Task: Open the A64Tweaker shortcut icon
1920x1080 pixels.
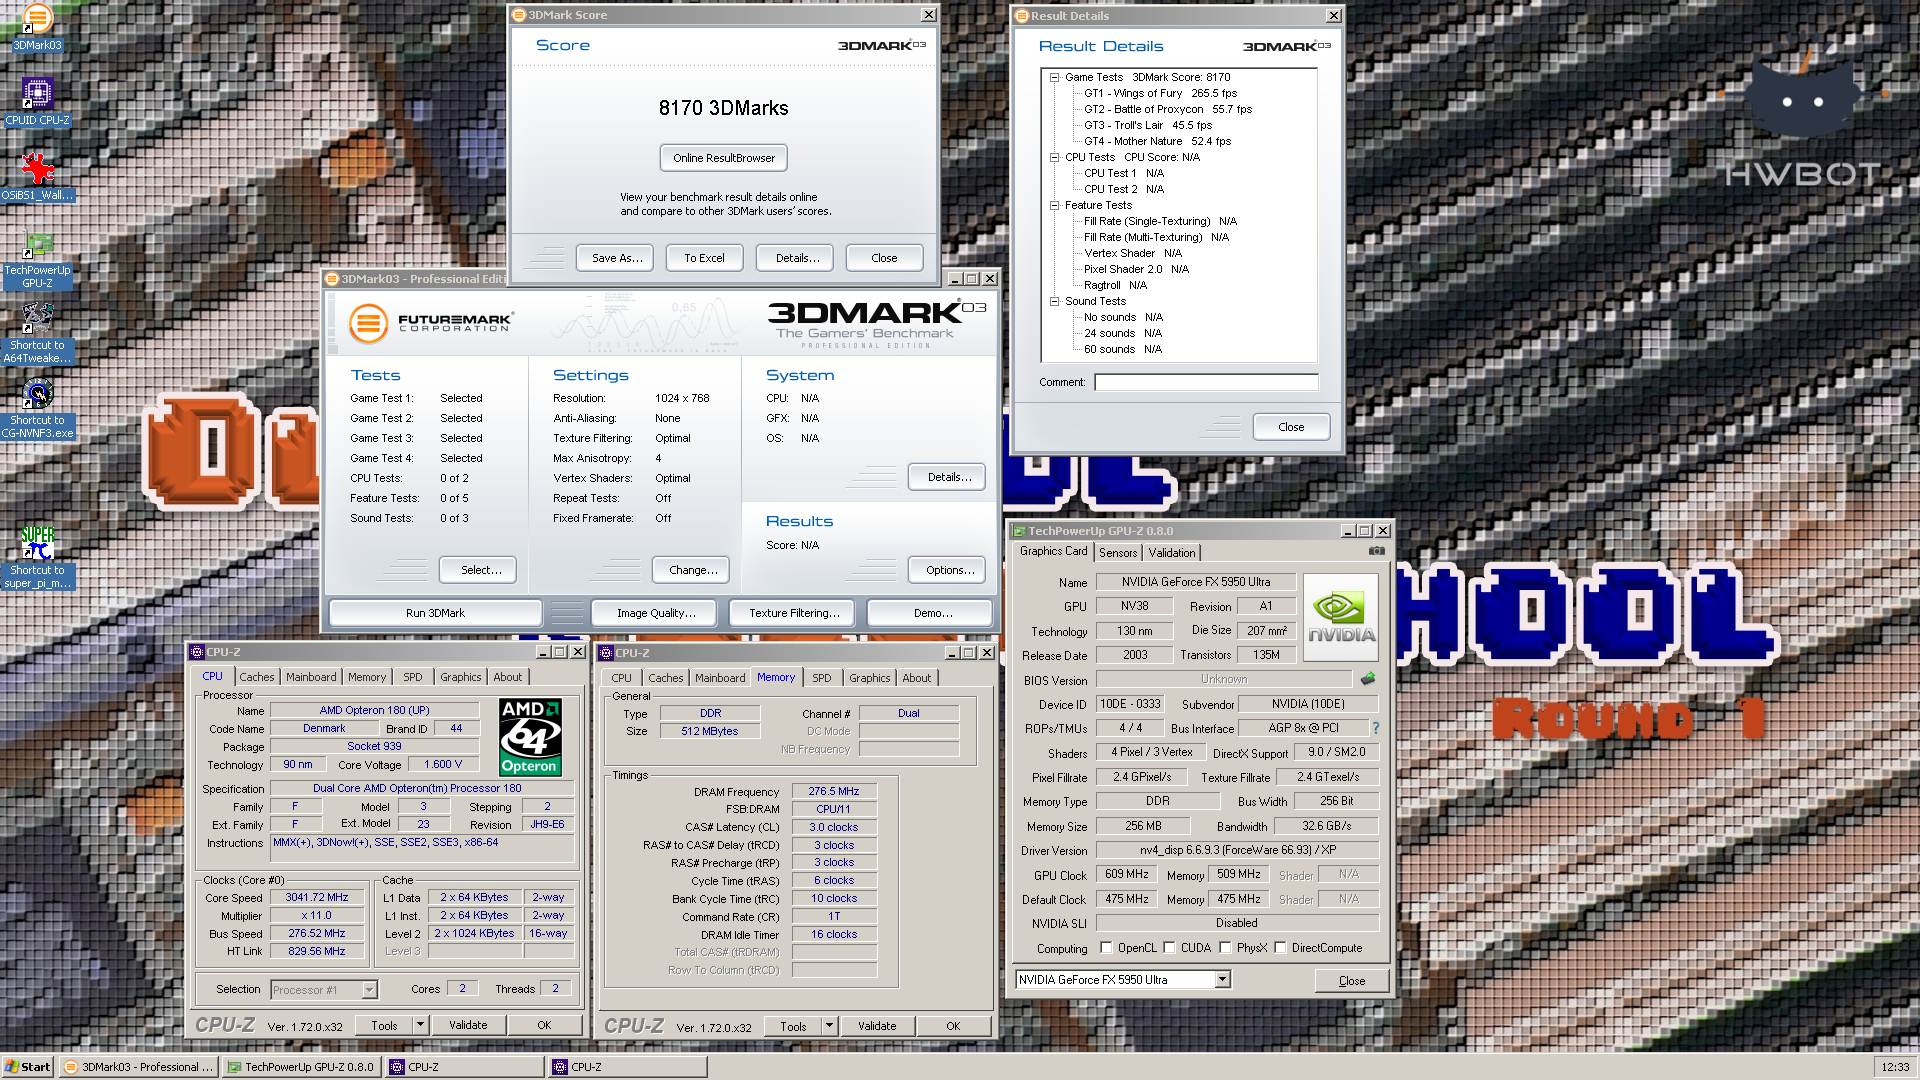Action: coord(37,335)
